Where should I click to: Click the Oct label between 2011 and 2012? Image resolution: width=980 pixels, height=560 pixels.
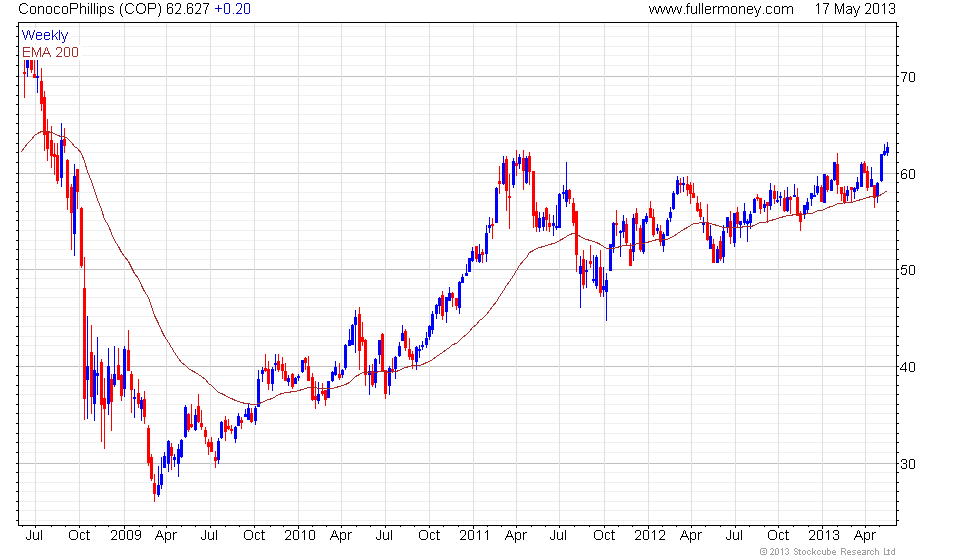pyautogui.click(x=604, y=536)
